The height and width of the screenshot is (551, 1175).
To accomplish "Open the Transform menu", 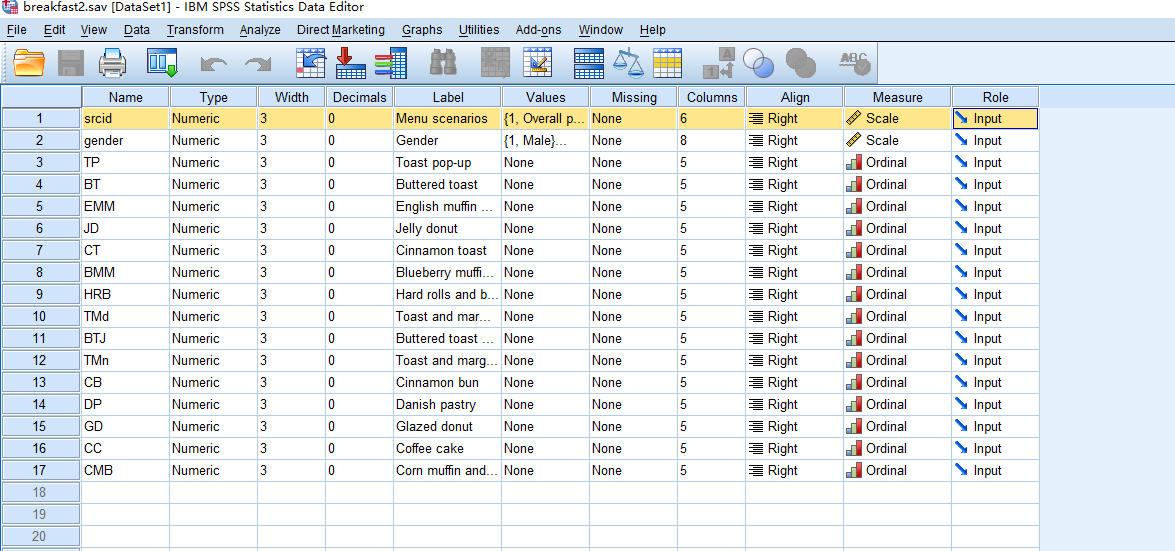I will (x=195, y=30).
